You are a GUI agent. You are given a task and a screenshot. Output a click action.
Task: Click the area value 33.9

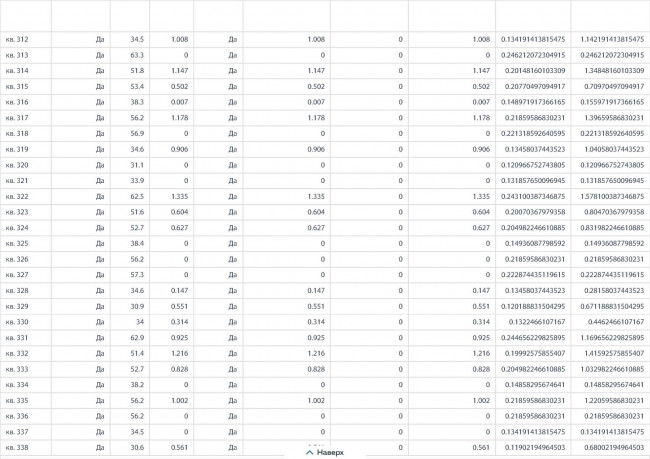tap(137, 181)
